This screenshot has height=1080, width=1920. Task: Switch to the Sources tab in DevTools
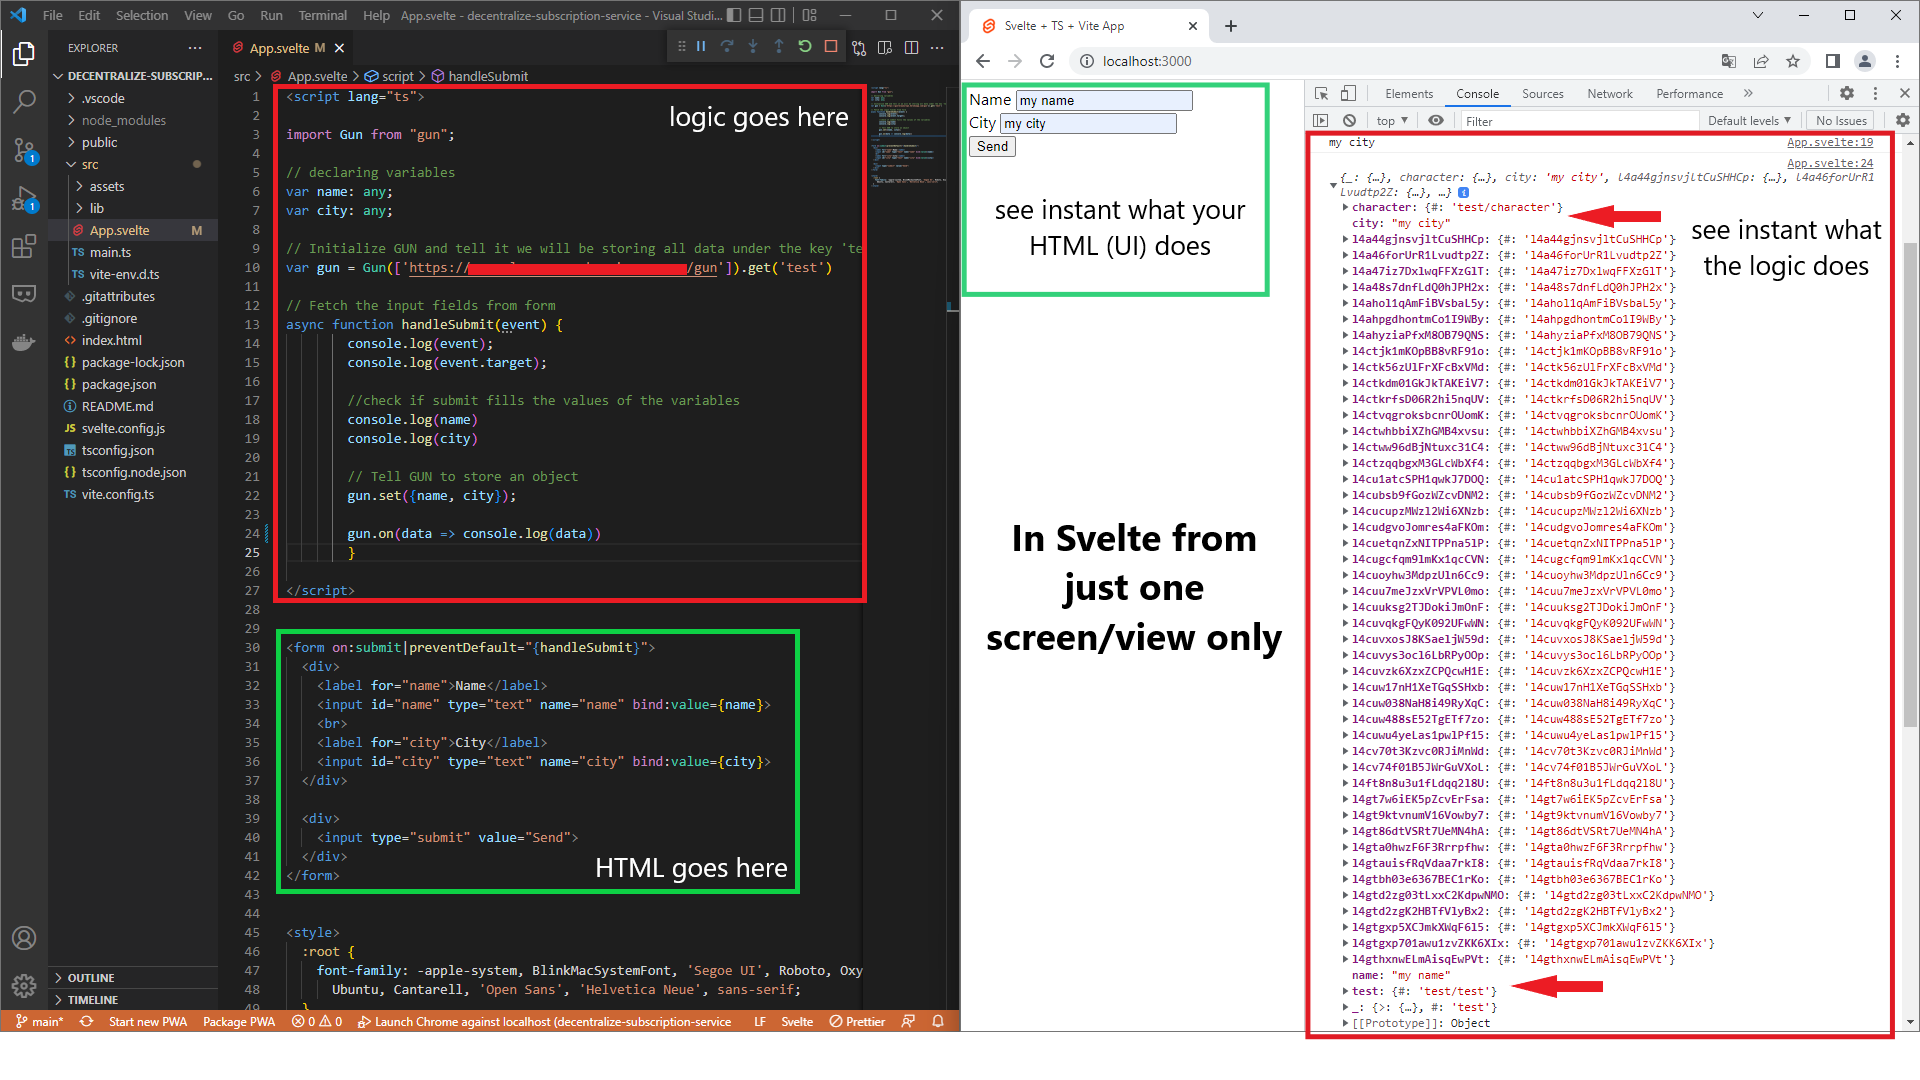click(x=1543, y=93)
